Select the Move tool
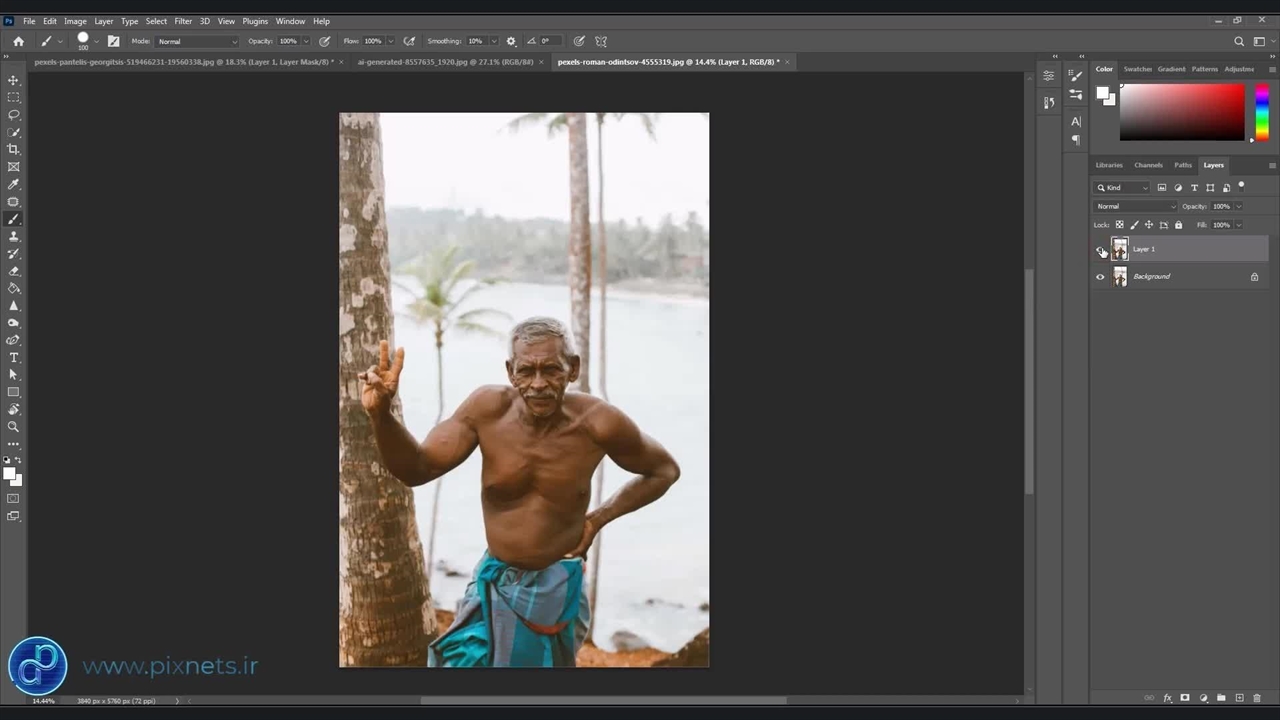Image resolution: width=1280 pixels, height=720 pixels. [13, 80]
